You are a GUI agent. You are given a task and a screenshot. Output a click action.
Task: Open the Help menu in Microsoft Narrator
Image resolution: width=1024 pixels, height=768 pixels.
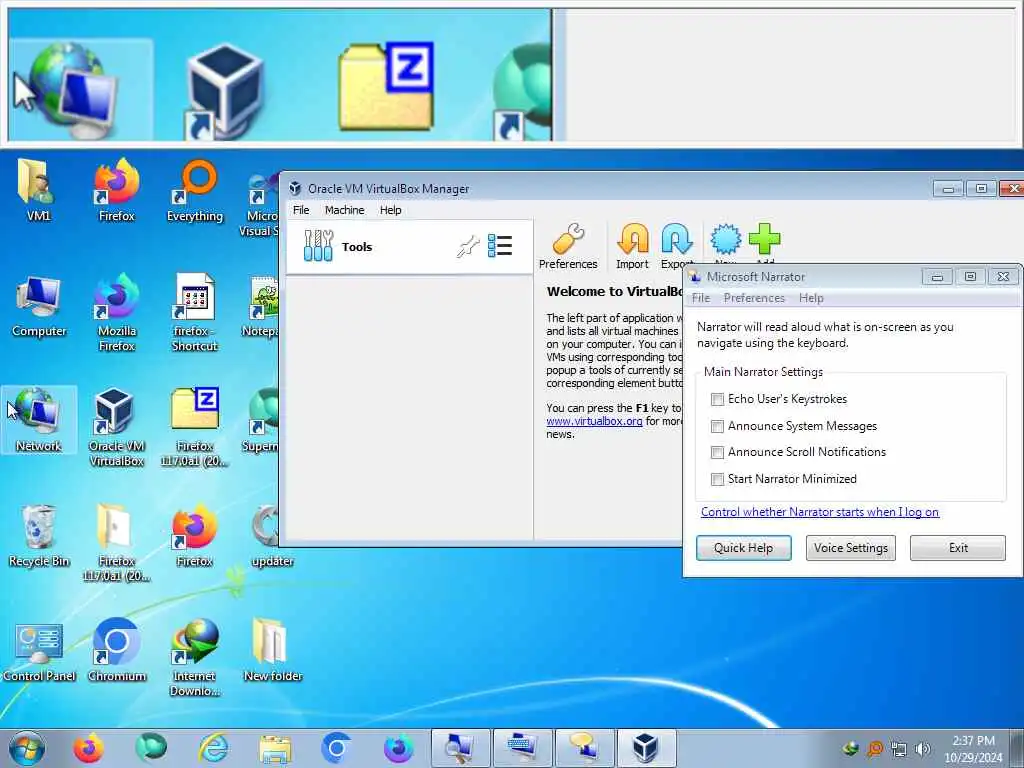pyautogui.click(x=811, y=298)
